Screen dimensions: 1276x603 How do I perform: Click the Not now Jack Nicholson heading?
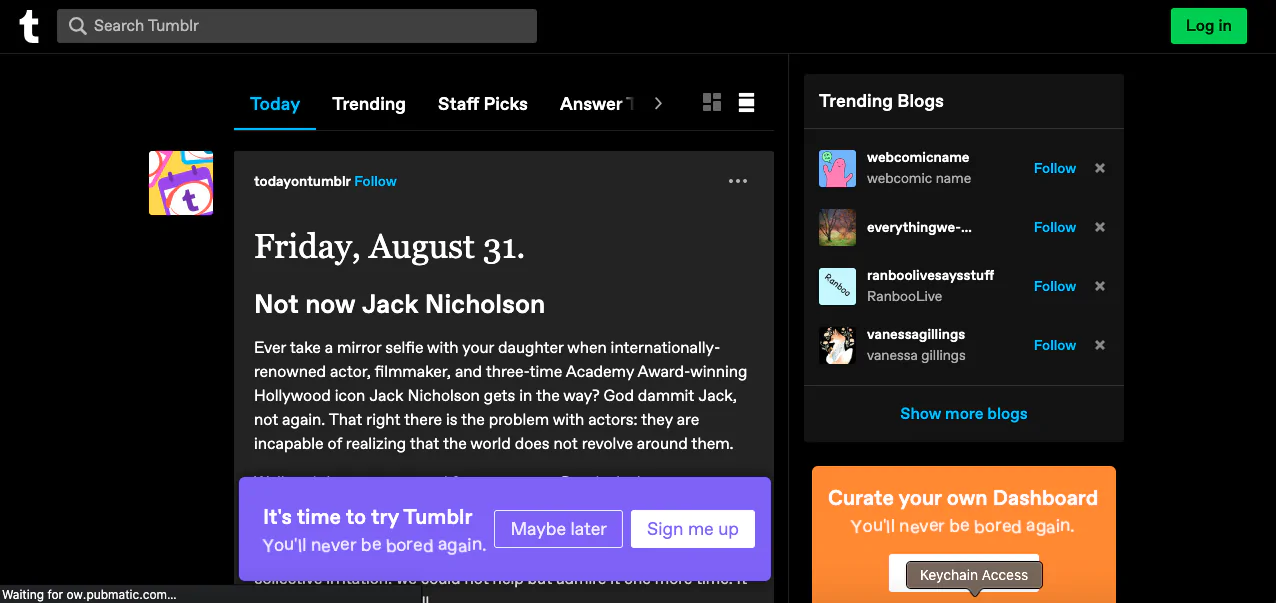[400, 304]
